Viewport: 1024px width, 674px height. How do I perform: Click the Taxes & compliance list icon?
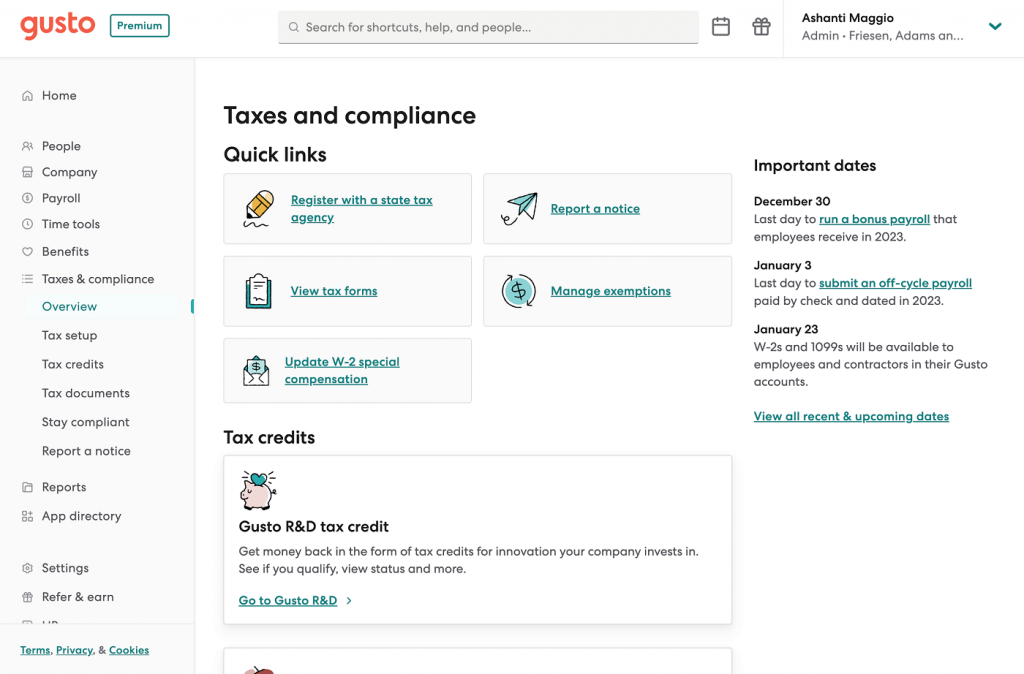tap(27, 280)
